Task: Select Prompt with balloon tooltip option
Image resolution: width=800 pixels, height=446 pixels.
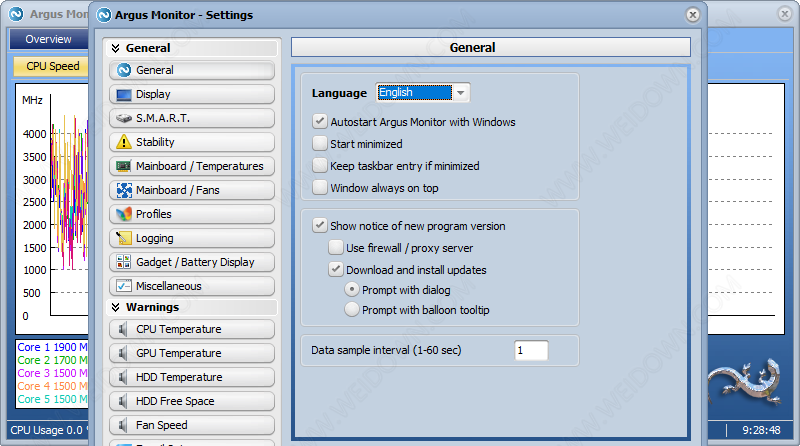Action: point(352,309)
